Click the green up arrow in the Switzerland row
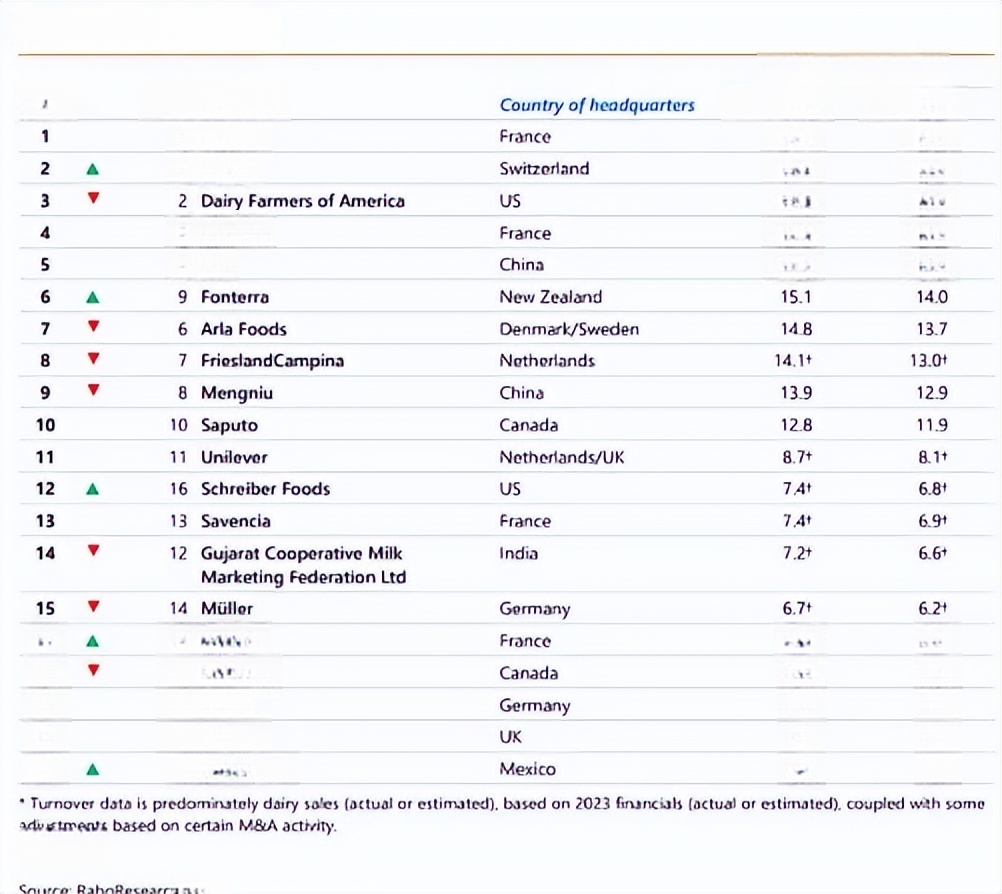Screen dimensions: 1002x894 coord(93,169)
